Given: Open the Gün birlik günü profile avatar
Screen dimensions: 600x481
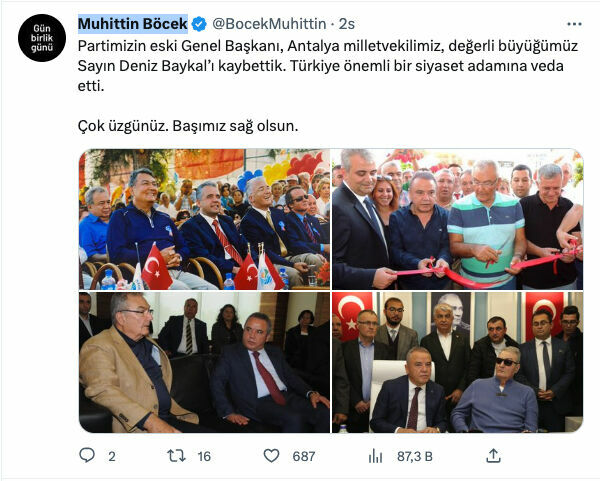Looking at the screenshot, I should pos(42,38).
